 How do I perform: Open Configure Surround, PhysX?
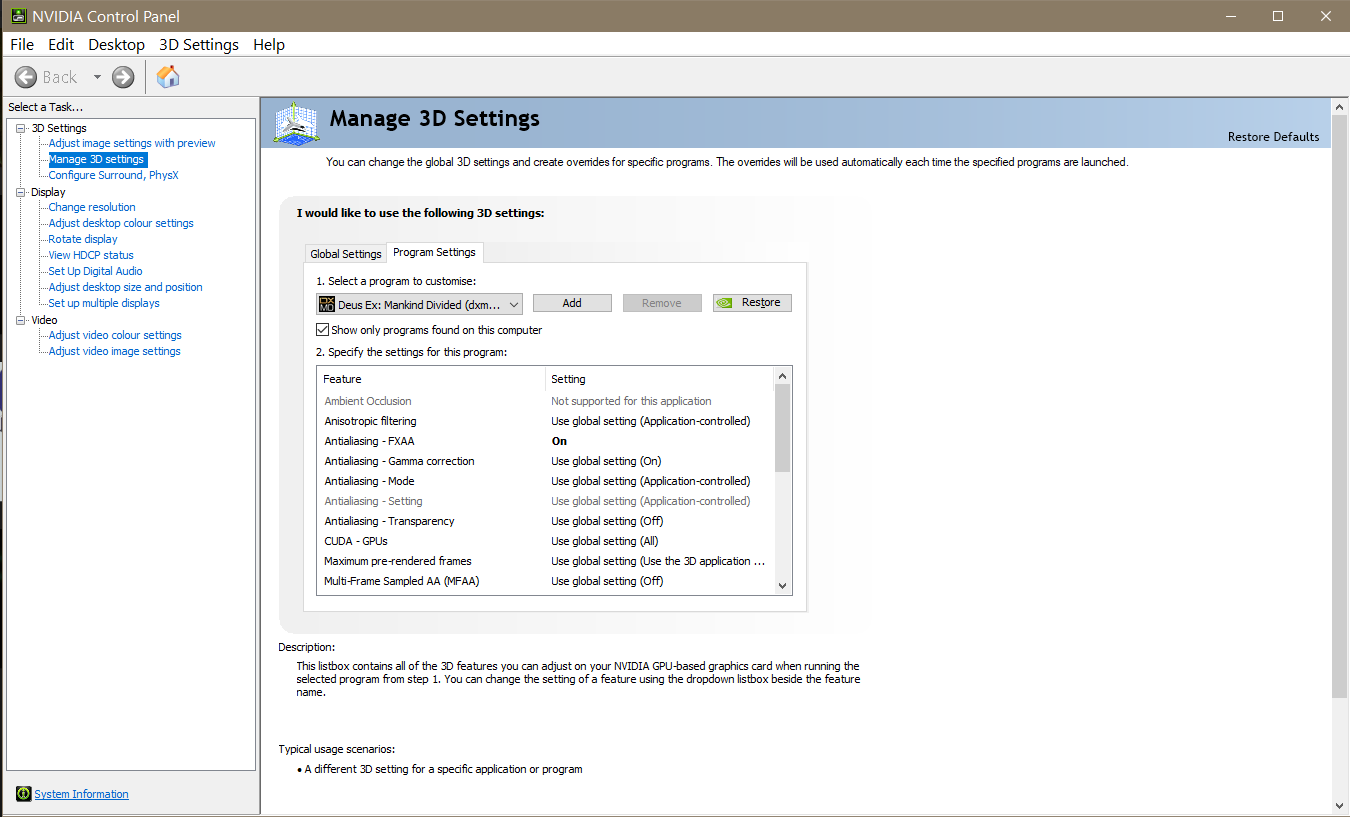(x=113, y=175)
